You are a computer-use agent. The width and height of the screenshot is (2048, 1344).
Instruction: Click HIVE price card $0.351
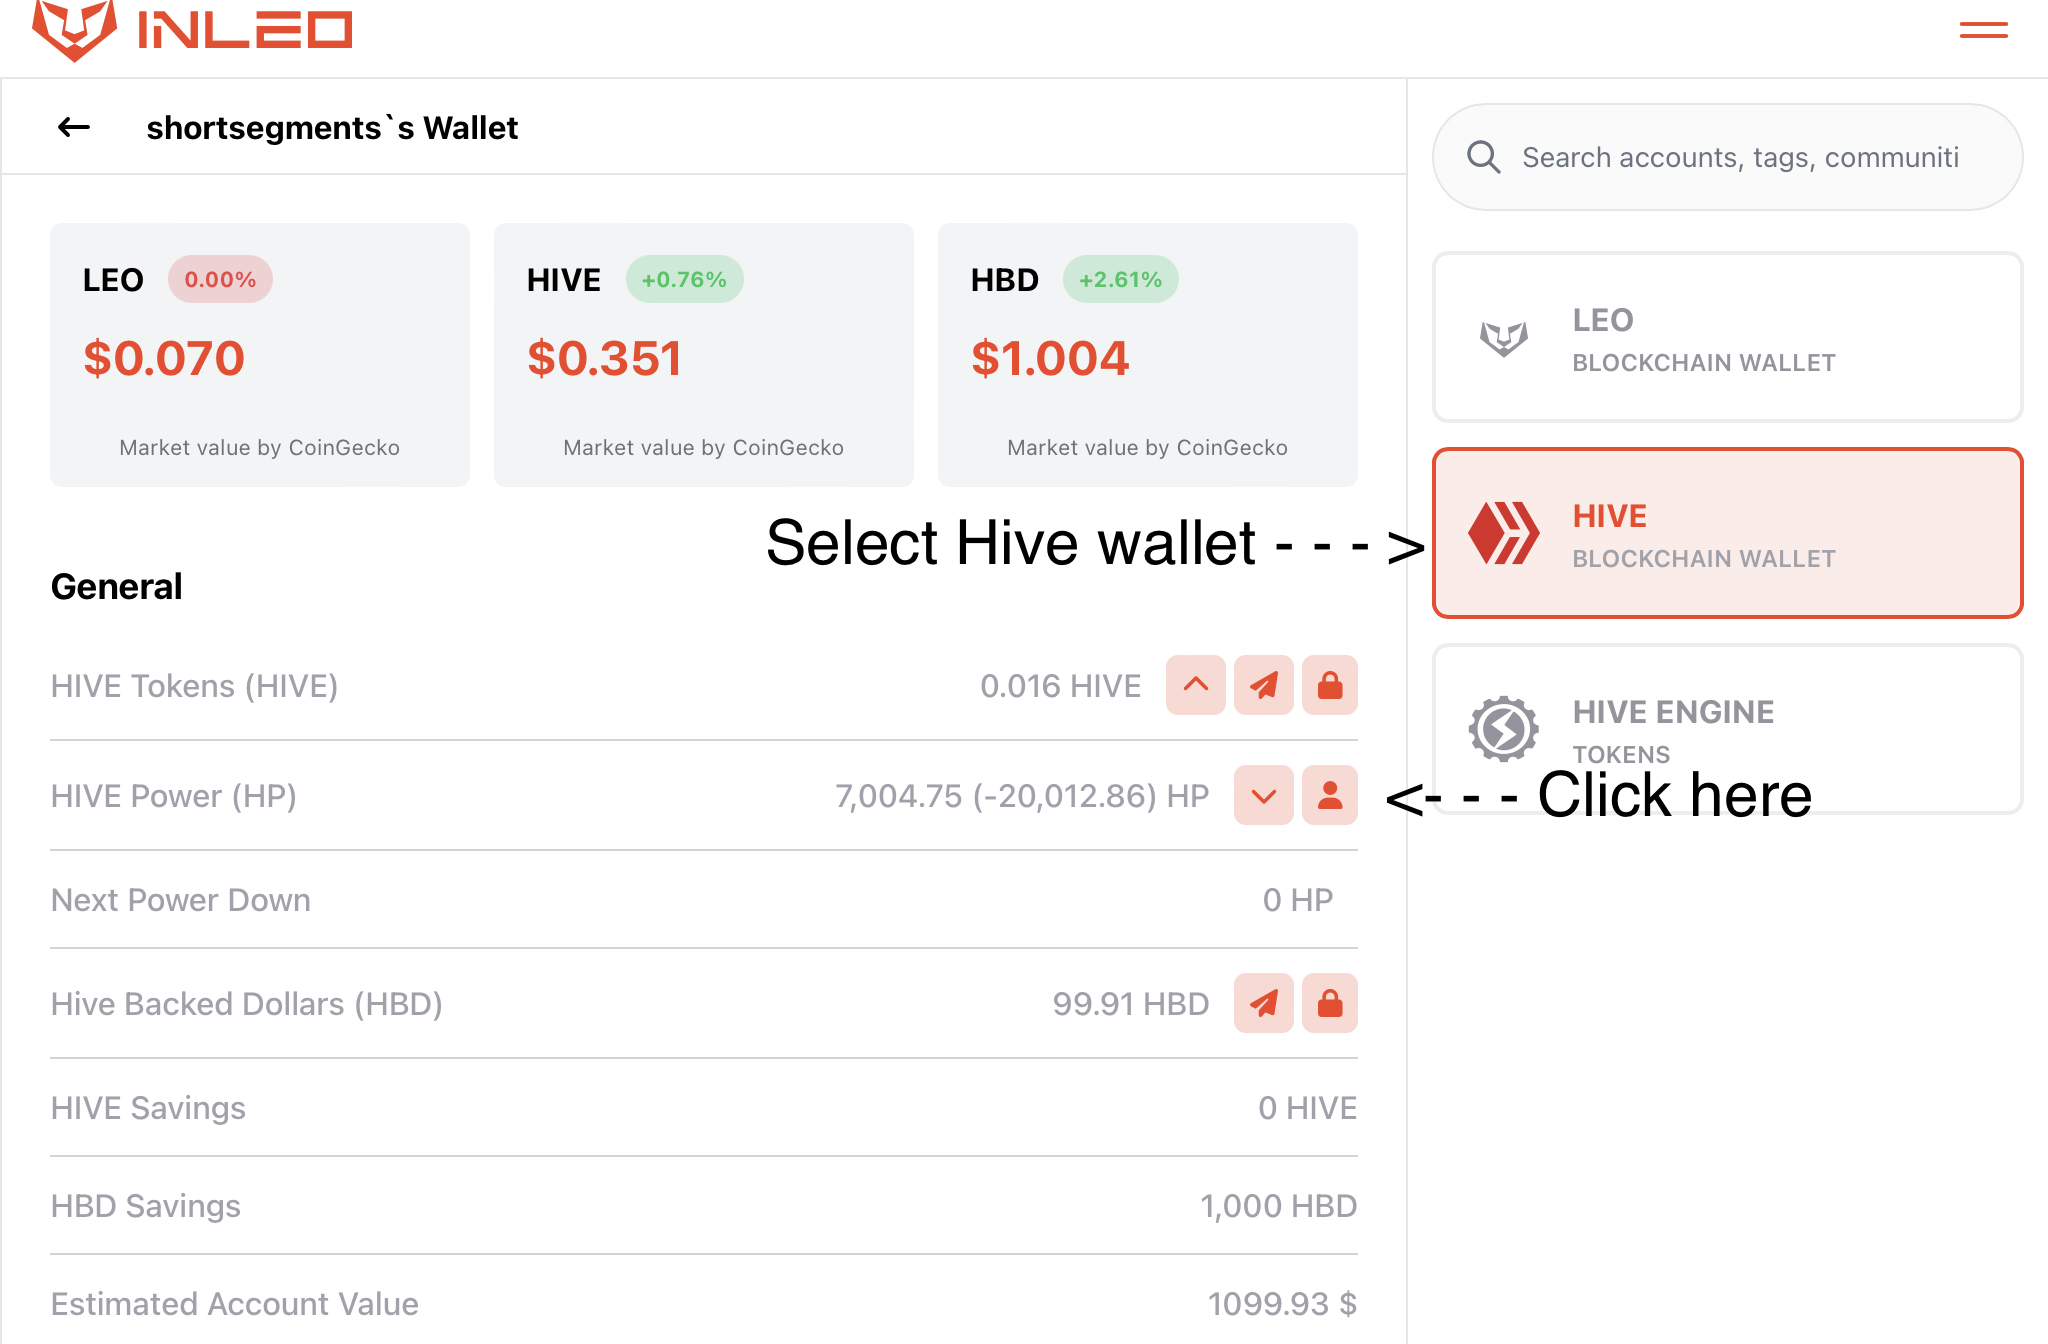[x=704, y=355]
